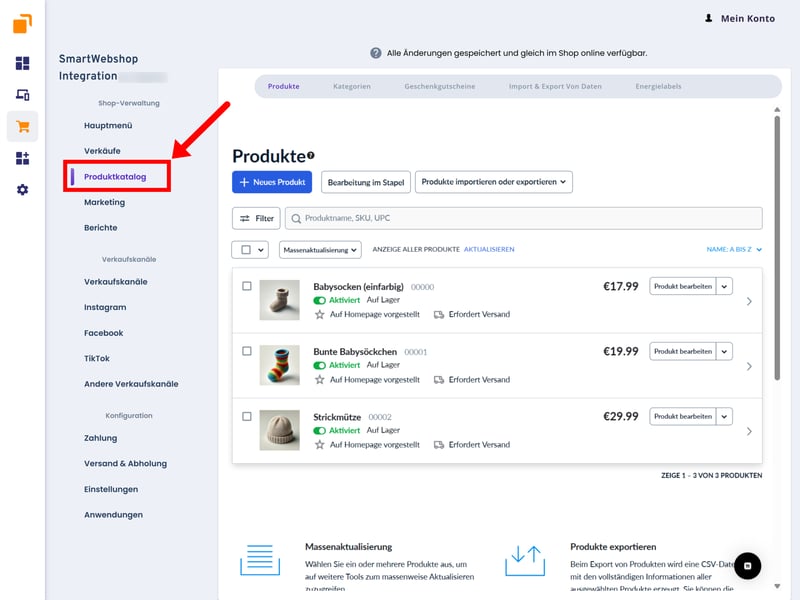Click the star icon under Babysocken (einfarbig)
This screenshot has width=800, height=600.
pos(320,314)
